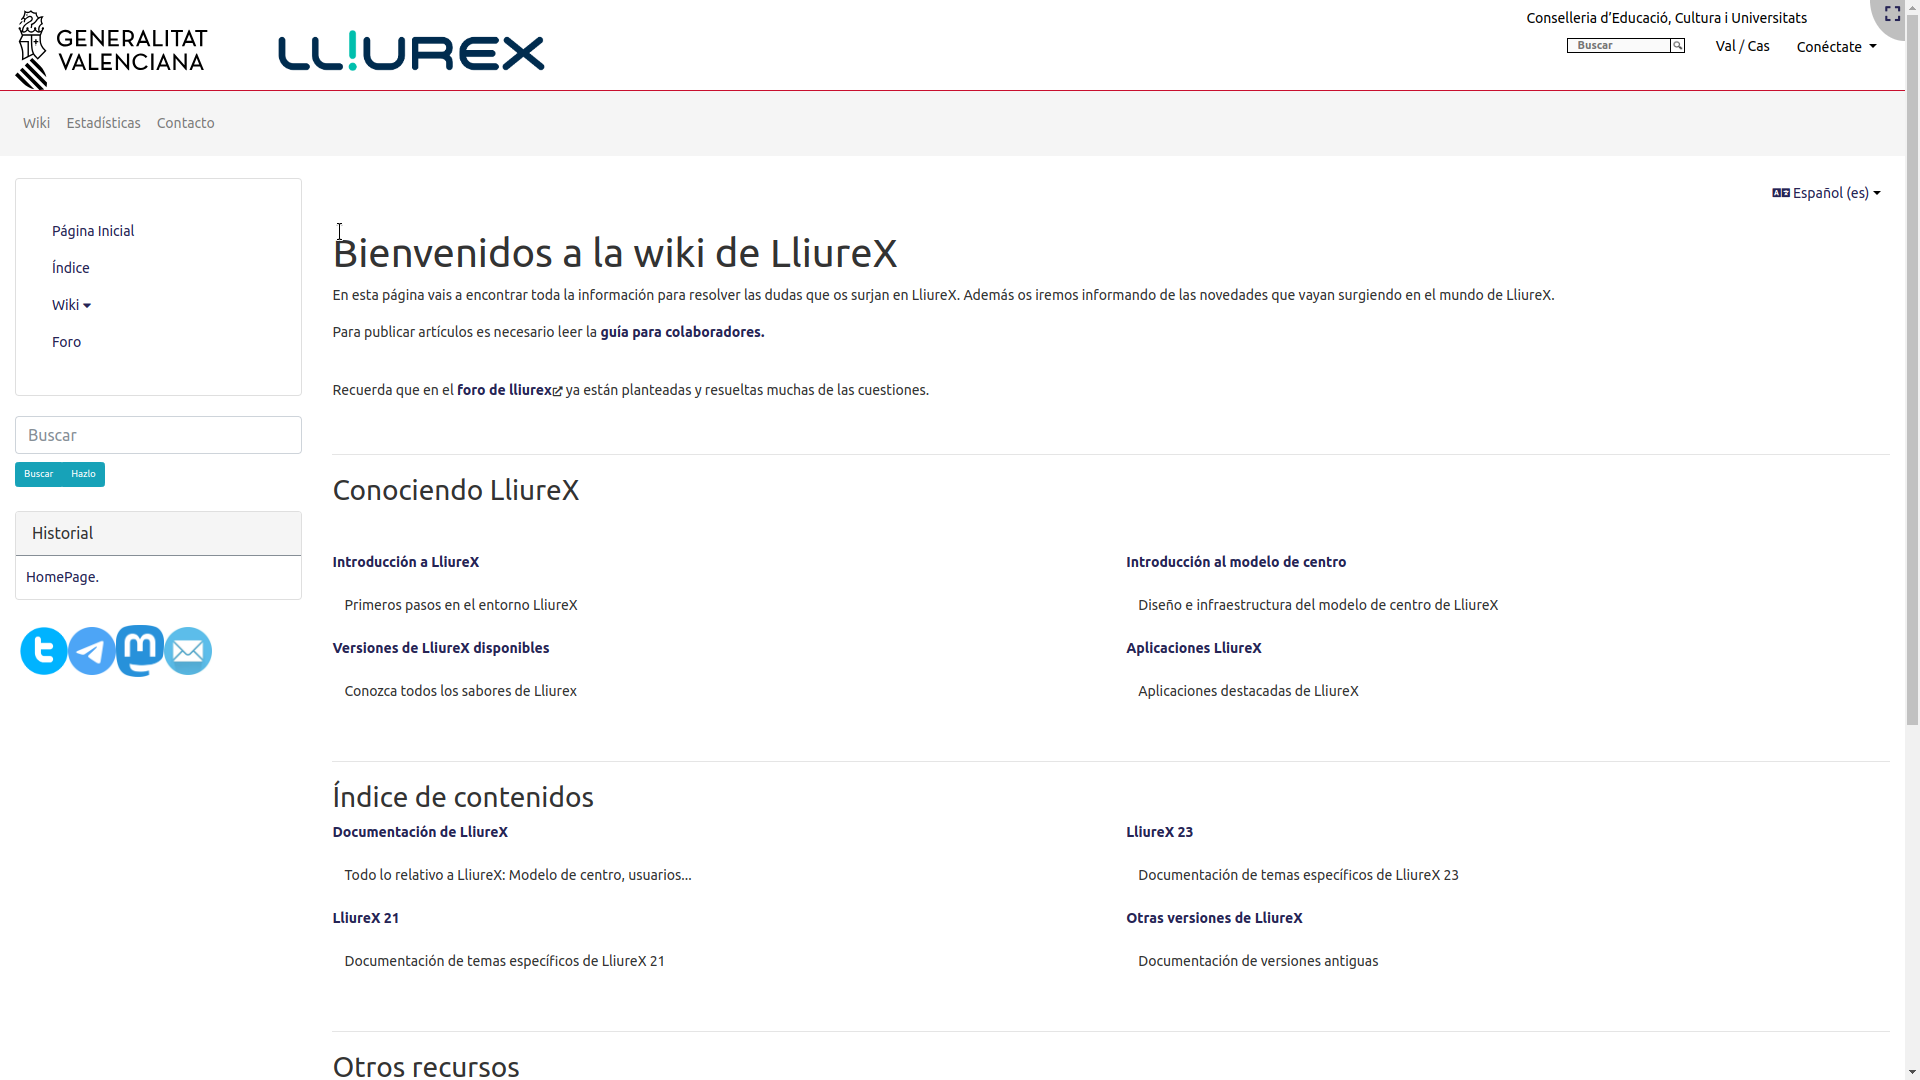Toggle fullscreen with top-right corner icon
This screenshot has height=1080, width=1920.
1892,14
